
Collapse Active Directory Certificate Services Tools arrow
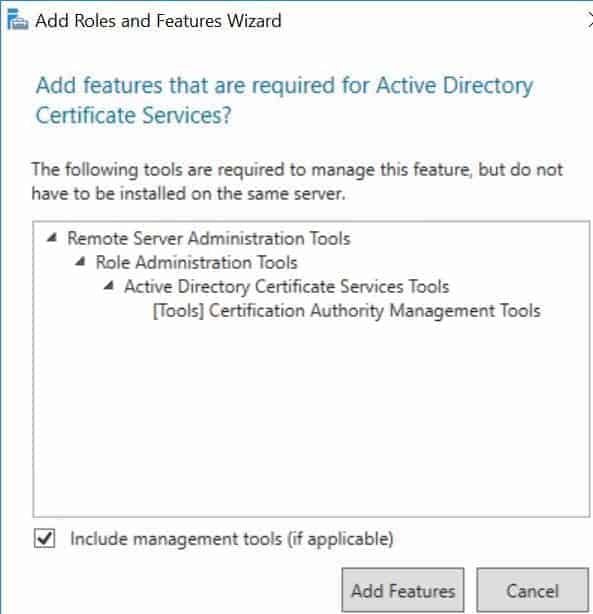[x=109, y=286]
